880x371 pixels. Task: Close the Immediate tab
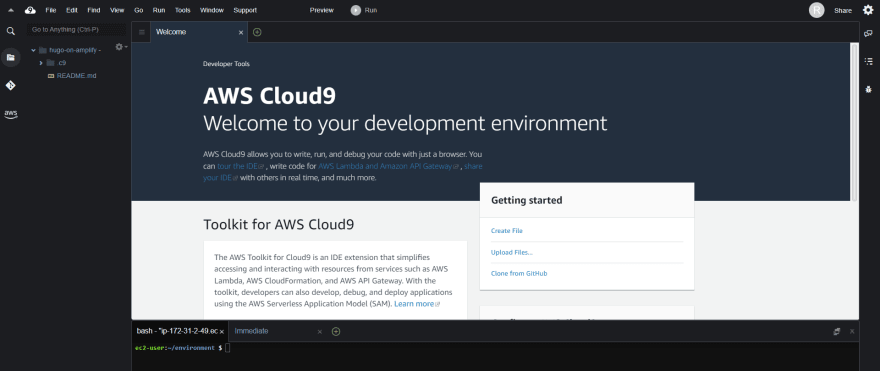(320, 332)
